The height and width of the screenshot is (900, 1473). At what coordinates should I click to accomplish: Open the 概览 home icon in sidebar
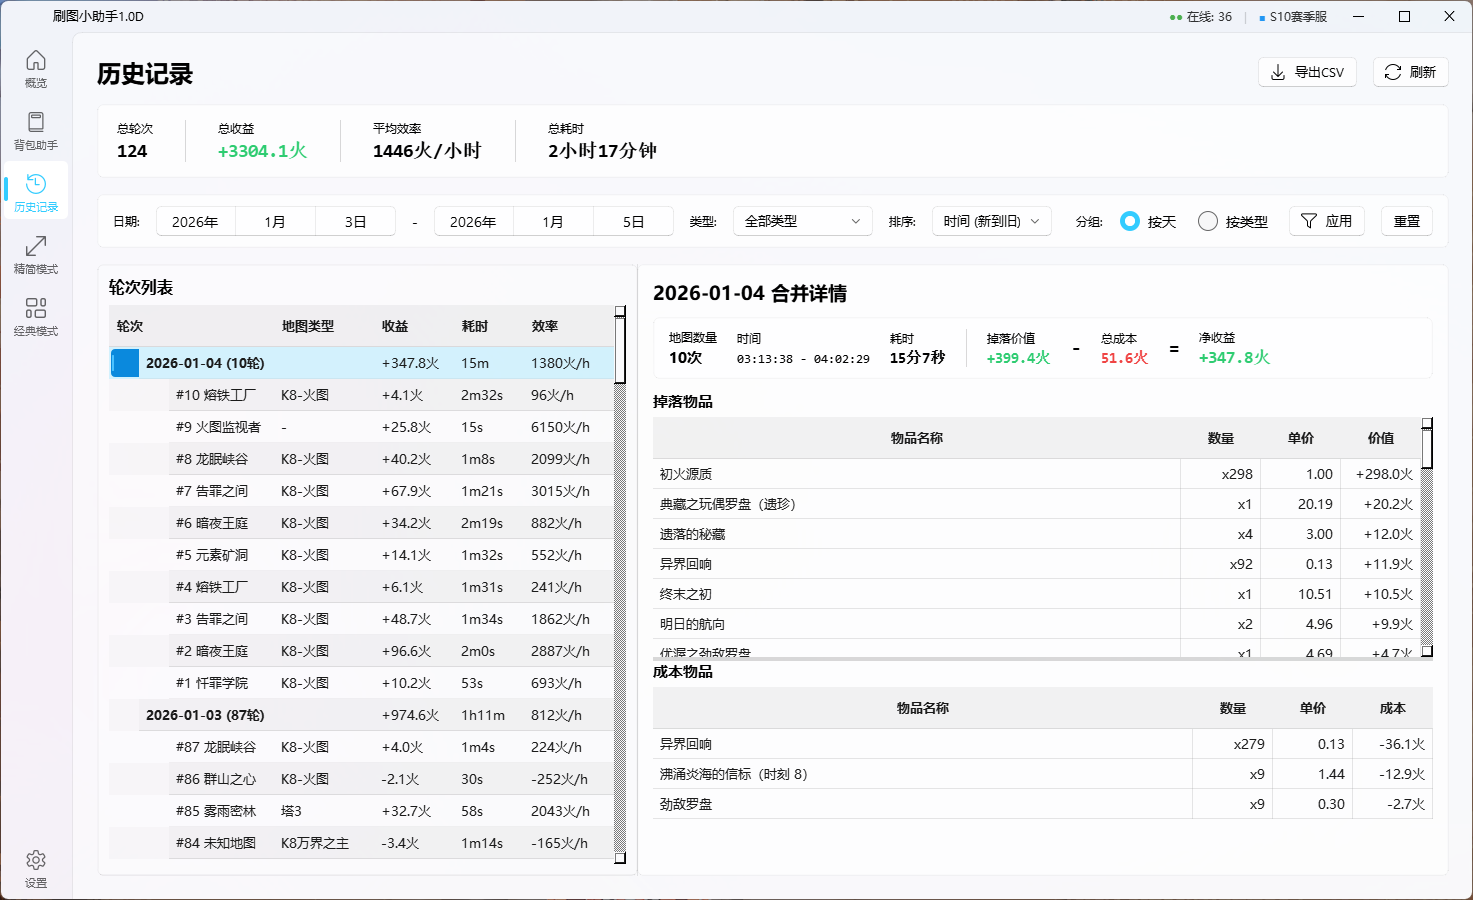tap(36, 69)
